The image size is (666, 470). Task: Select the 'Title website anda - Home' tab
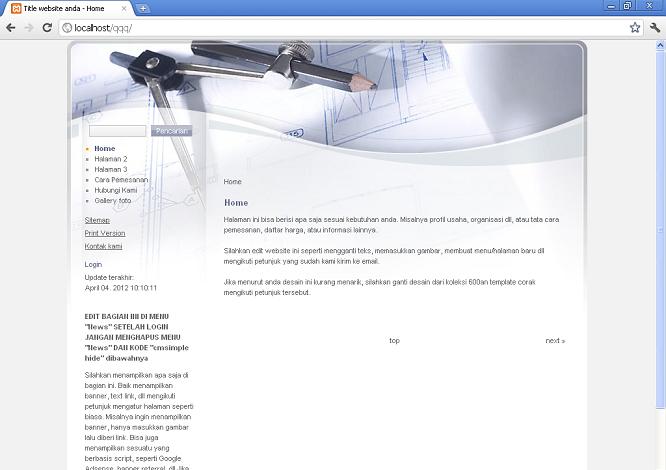pyautogui.click(x=68, y=8)
